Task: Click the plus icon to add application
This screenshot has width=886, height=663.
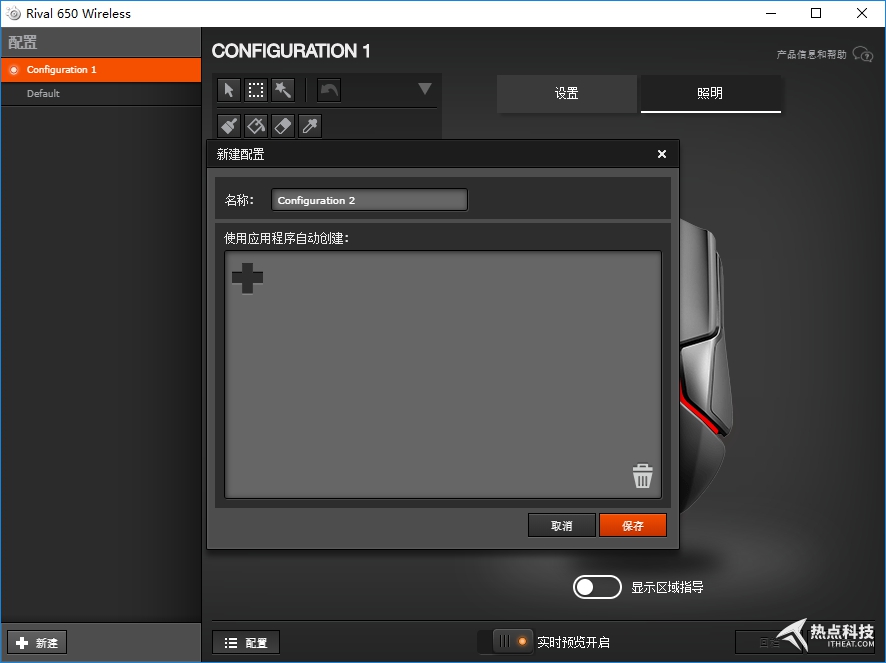Action: pyautogui.click(x=247, y=278)
